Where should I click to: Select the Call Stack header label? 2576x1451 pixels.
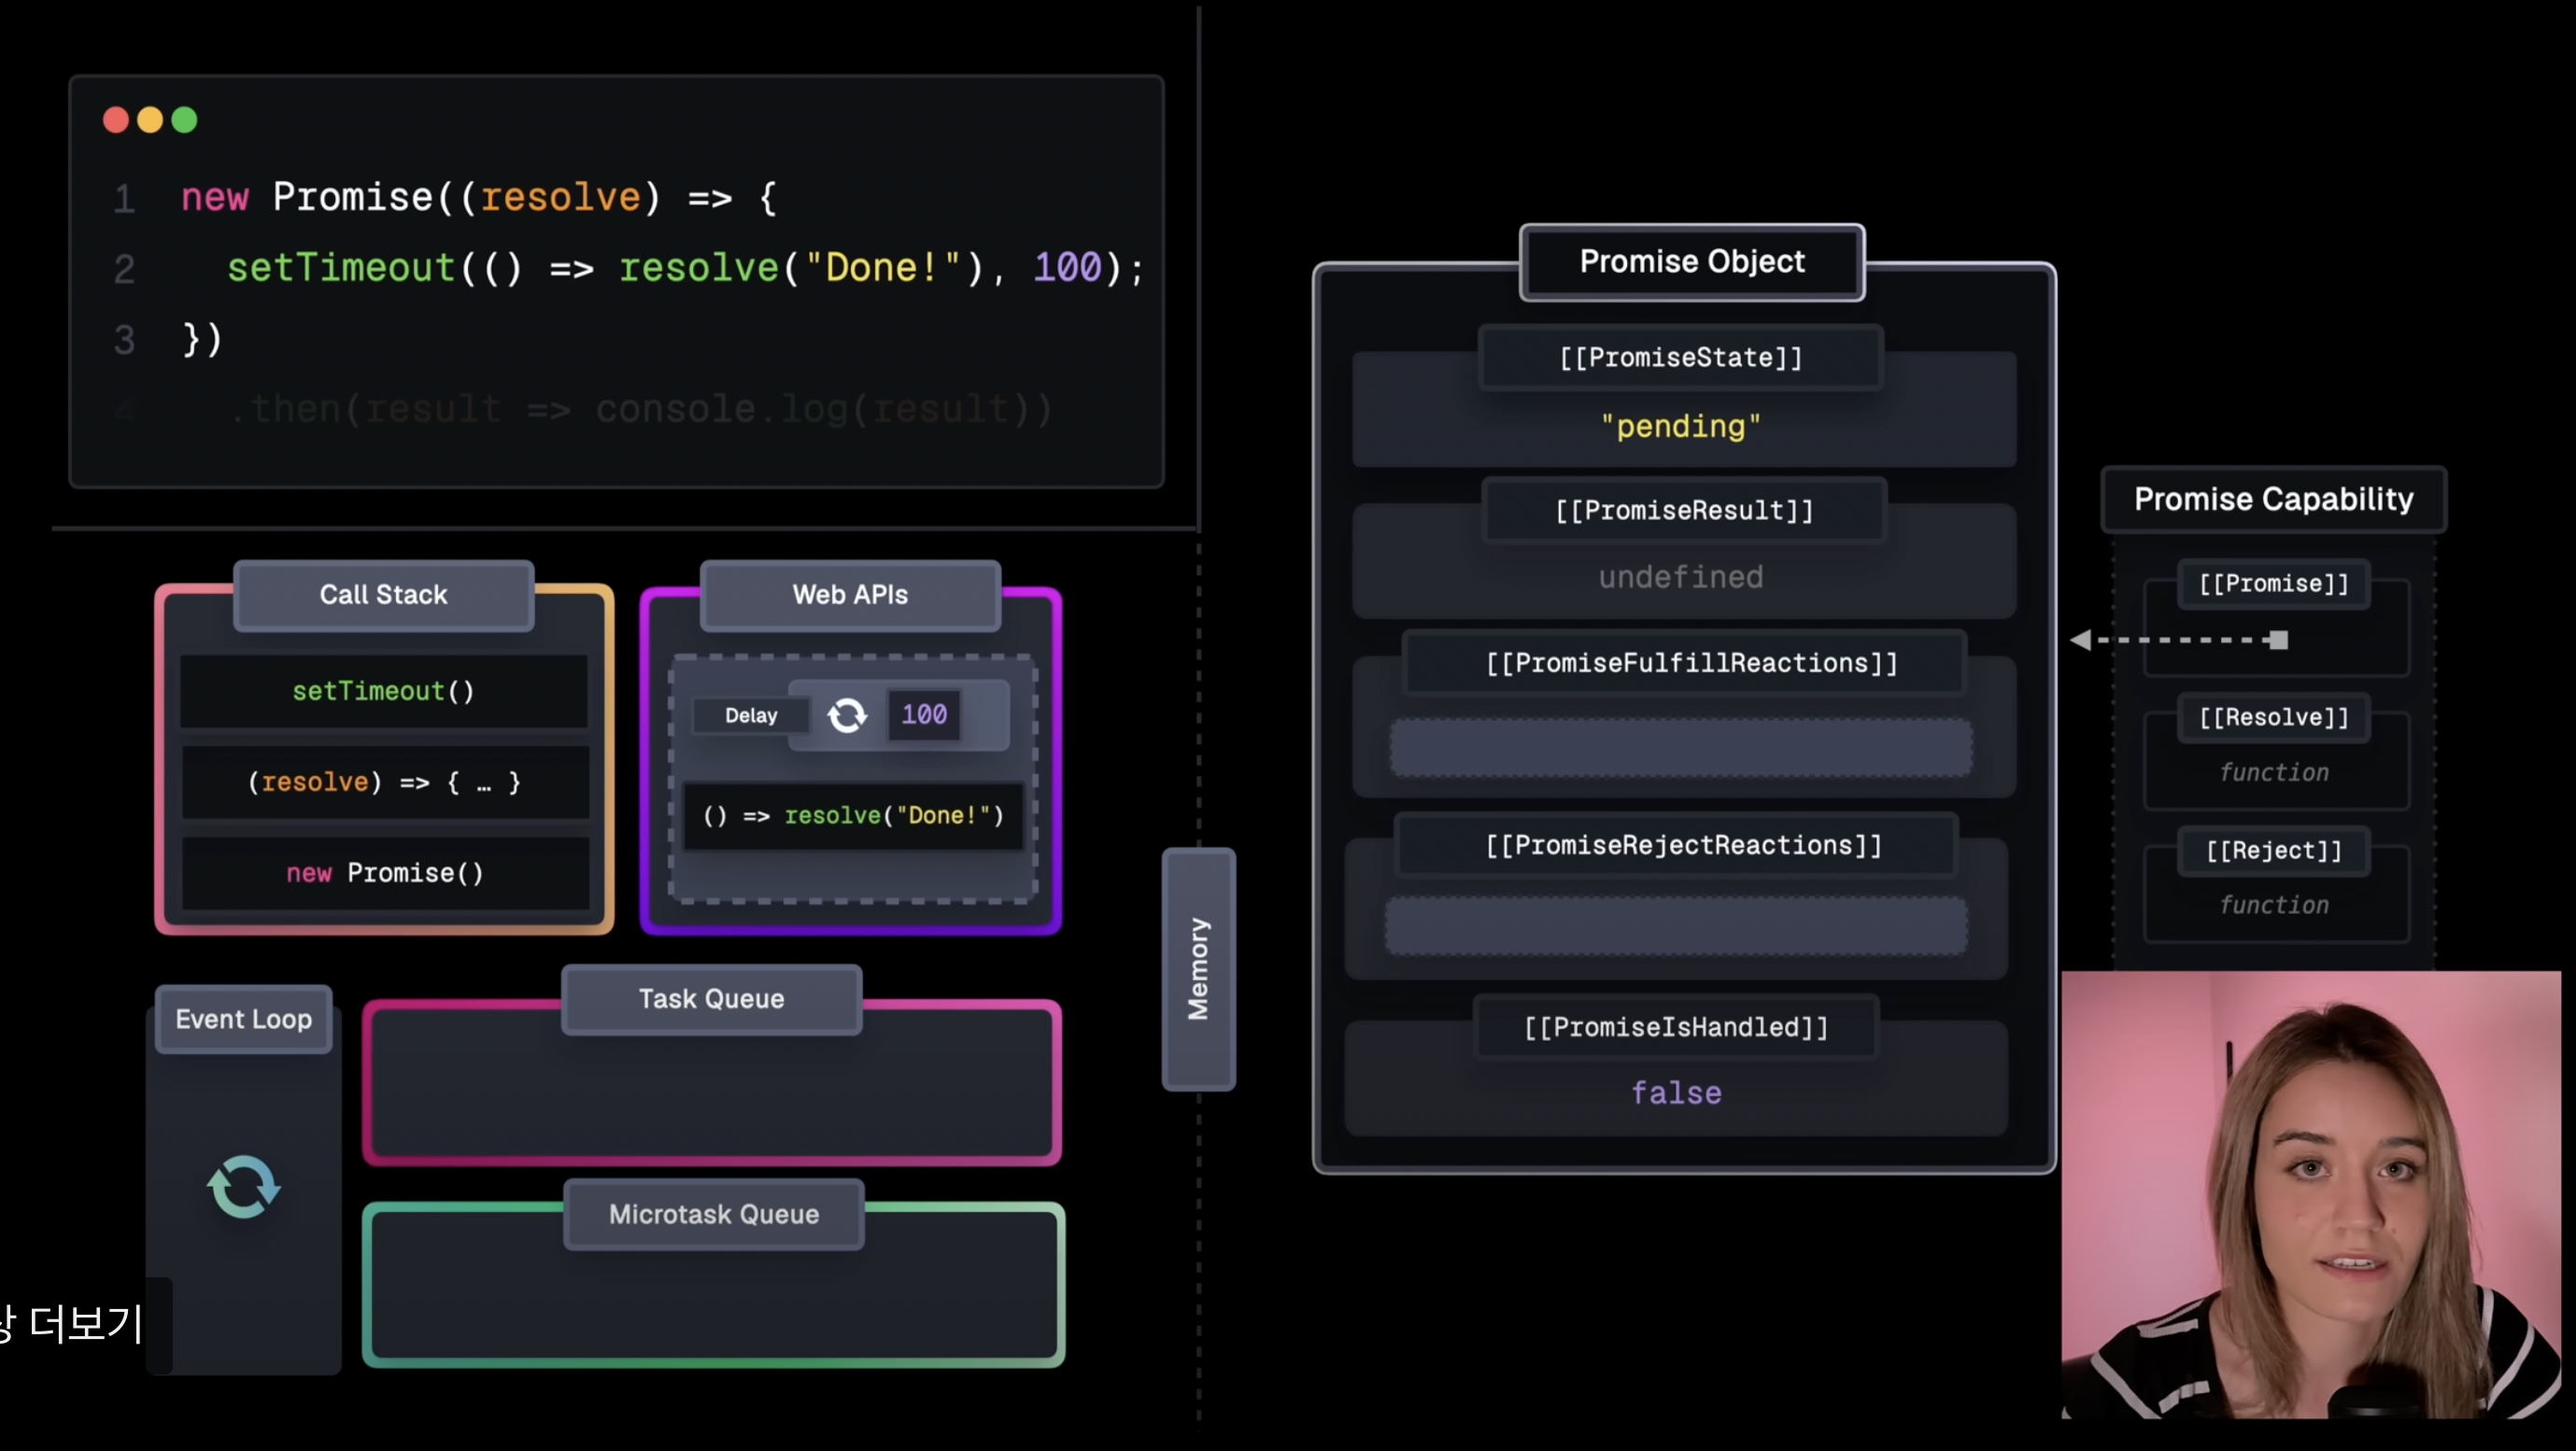click(x=383, y=595)
